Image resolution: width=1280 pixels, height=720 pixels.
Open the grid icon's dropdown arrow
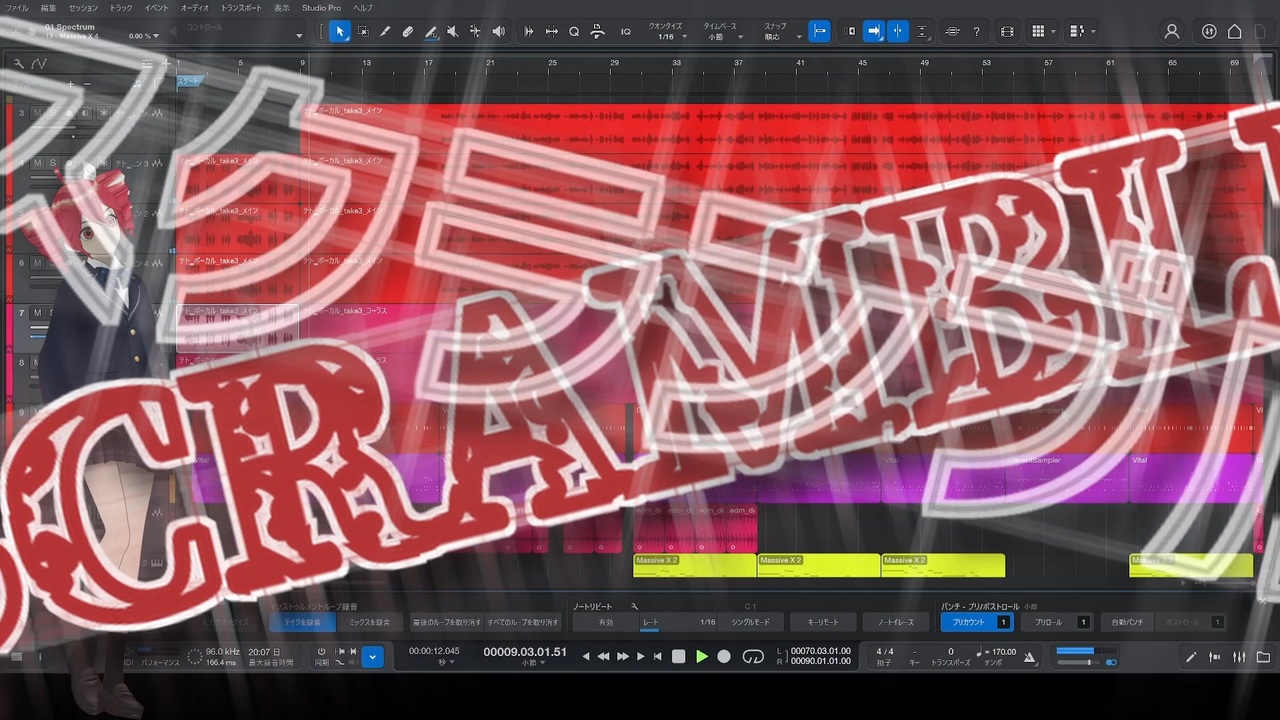(1054, 32)
